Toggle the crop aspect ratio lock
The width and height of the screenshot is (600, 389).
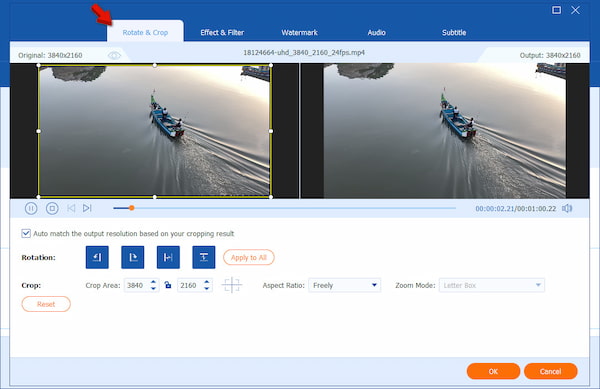[x=168, y=285]
